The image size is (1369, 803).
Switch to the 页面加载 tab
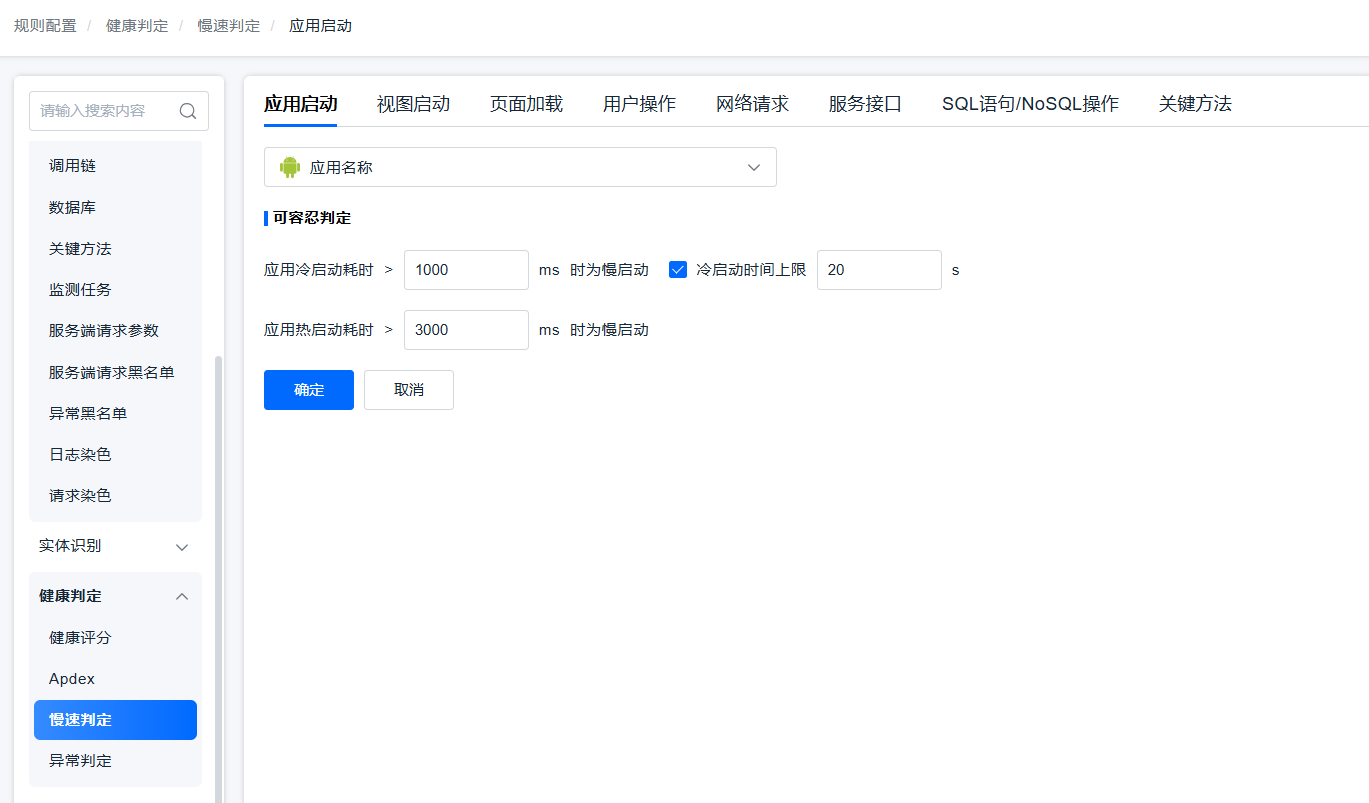click(526, 104)
